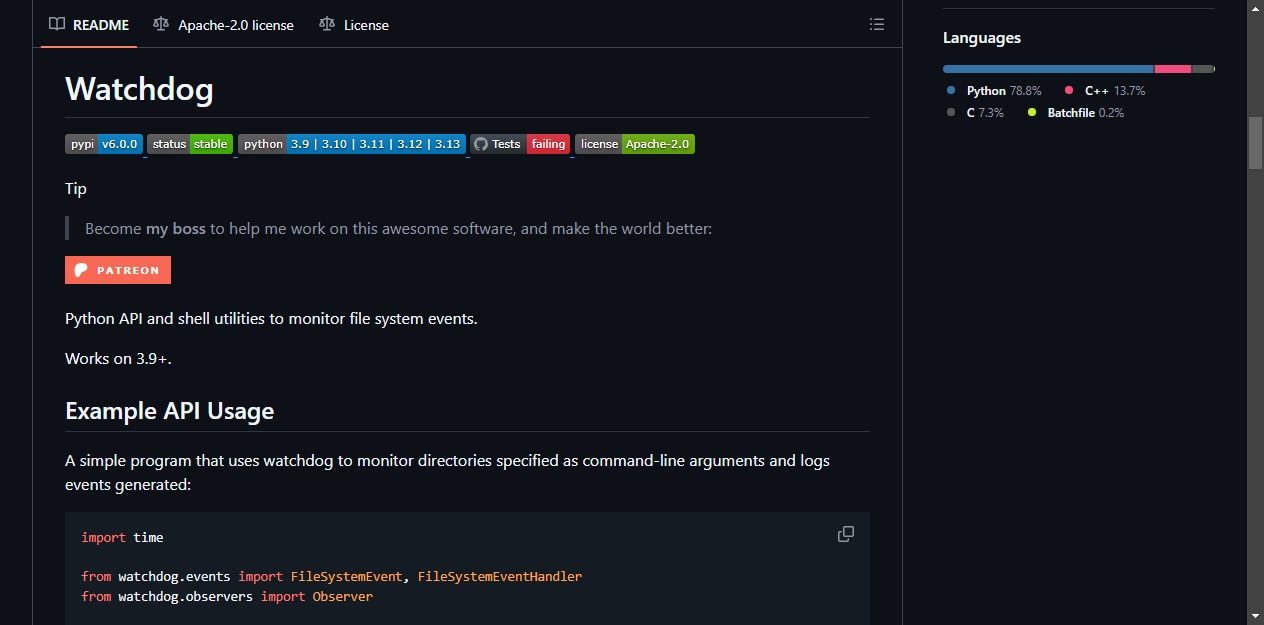Click the Watchdog heading

point(139,89)
